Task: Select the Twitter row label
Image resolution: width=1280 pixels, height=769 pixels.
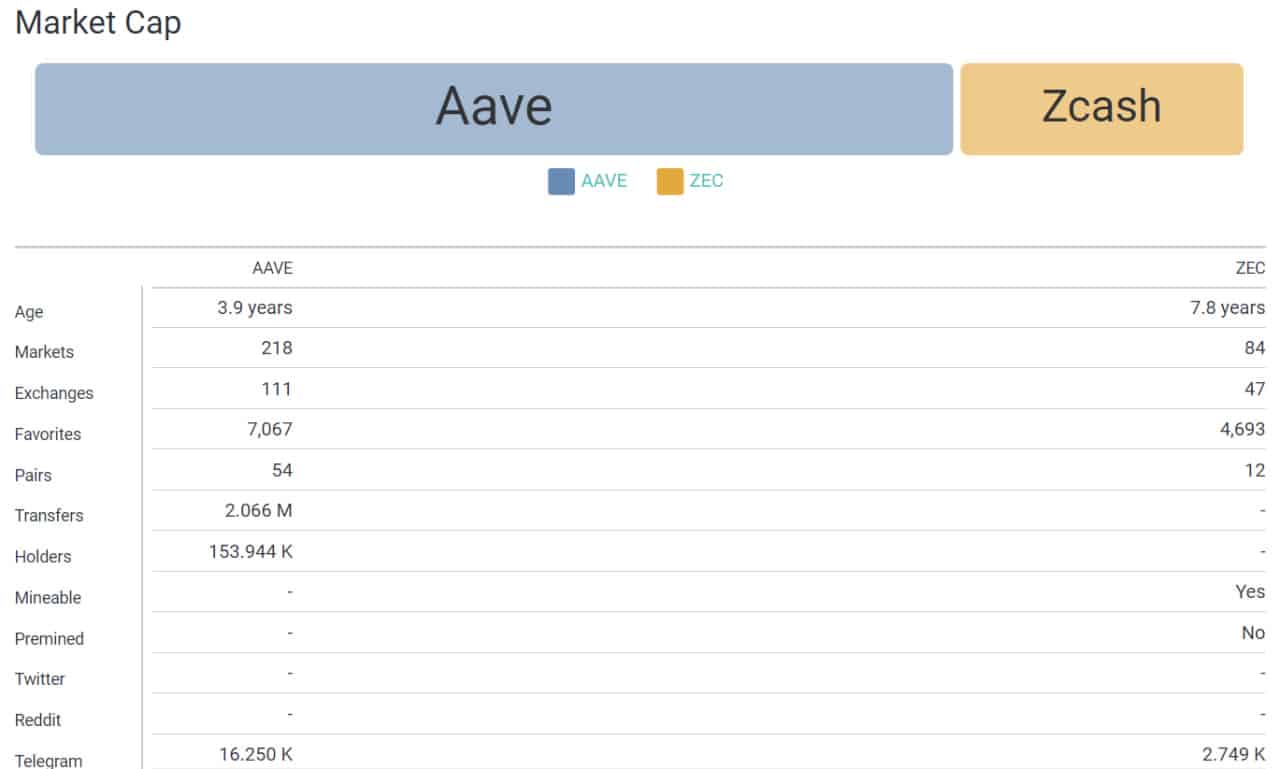Action: 40,679
